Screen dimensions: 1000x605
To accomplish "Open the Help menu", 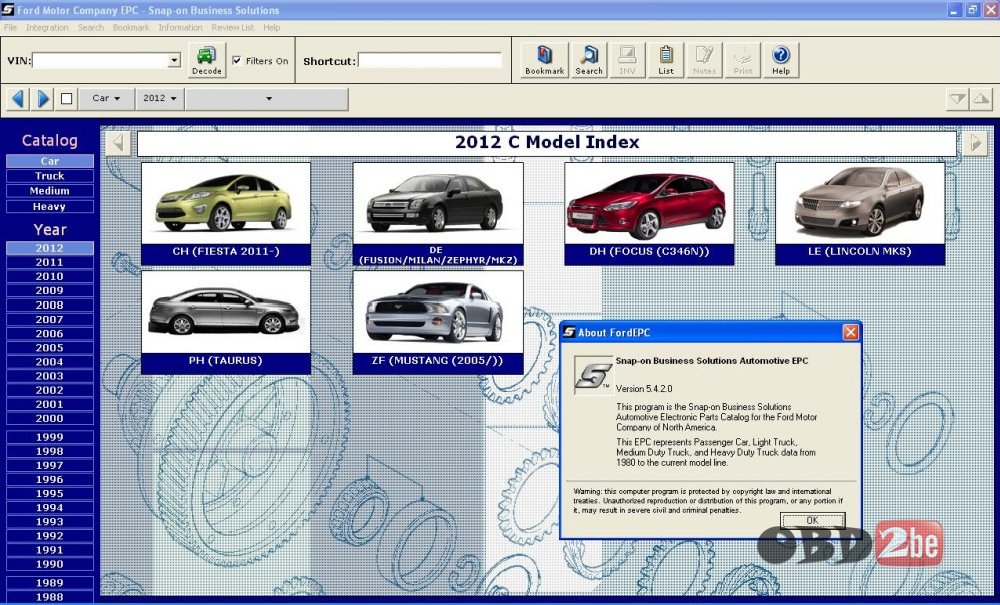I will click(272, 27).
